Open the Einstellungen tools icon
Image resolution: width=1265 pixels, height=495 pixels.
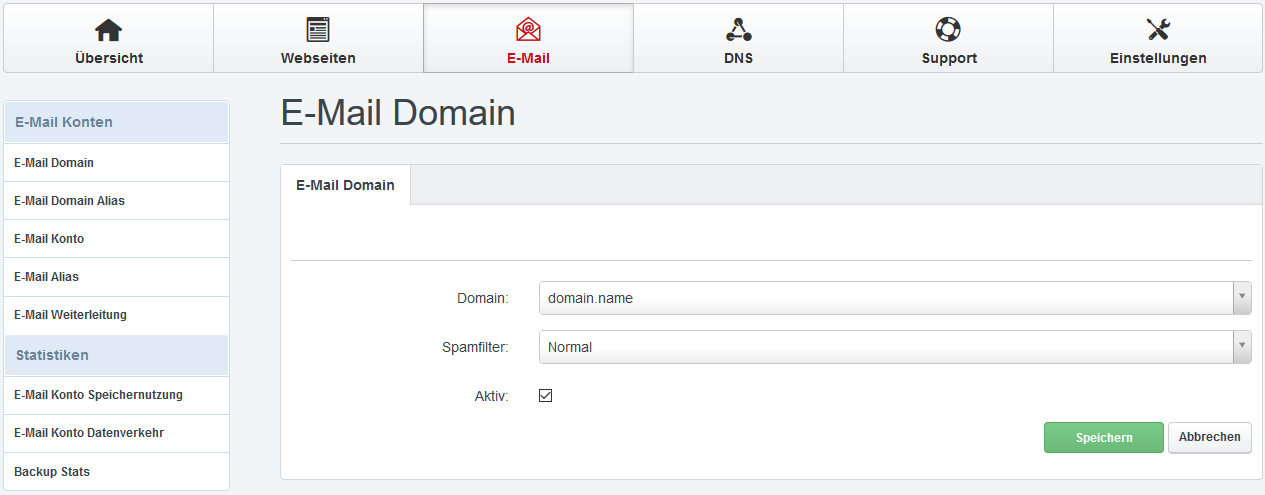pyautogui.click(x=1158, y=30)
